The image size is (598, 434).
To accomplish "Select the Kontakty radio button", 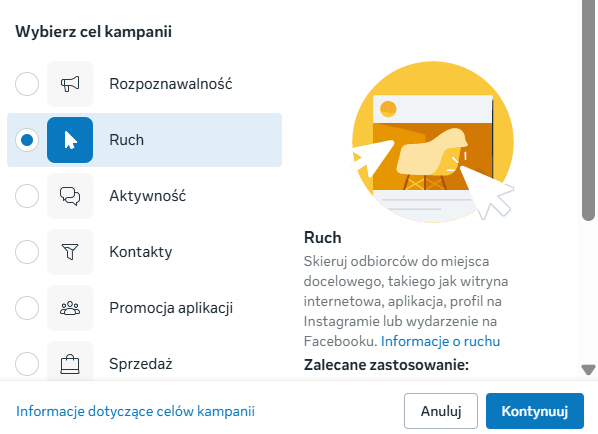I will coord(27,252).
